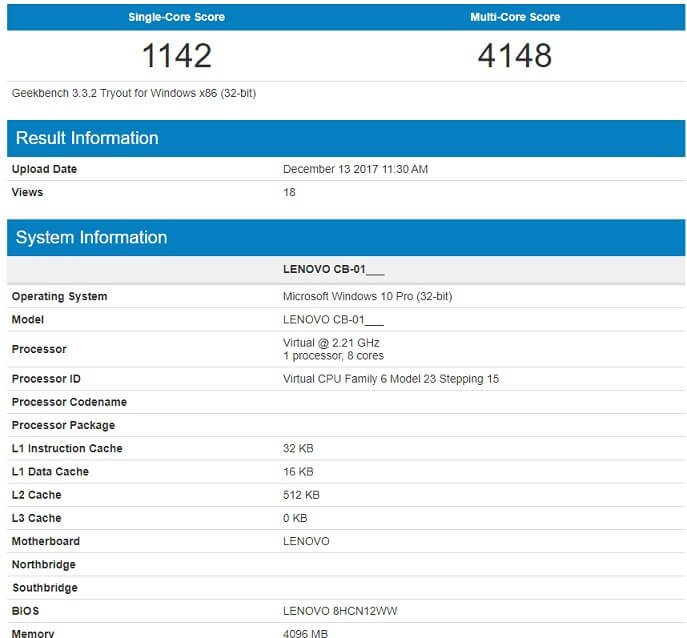Image resolution: width=687 pixels, height=638 pixels.
Task: Click the Views label
Action: click(x=27, y=192)
